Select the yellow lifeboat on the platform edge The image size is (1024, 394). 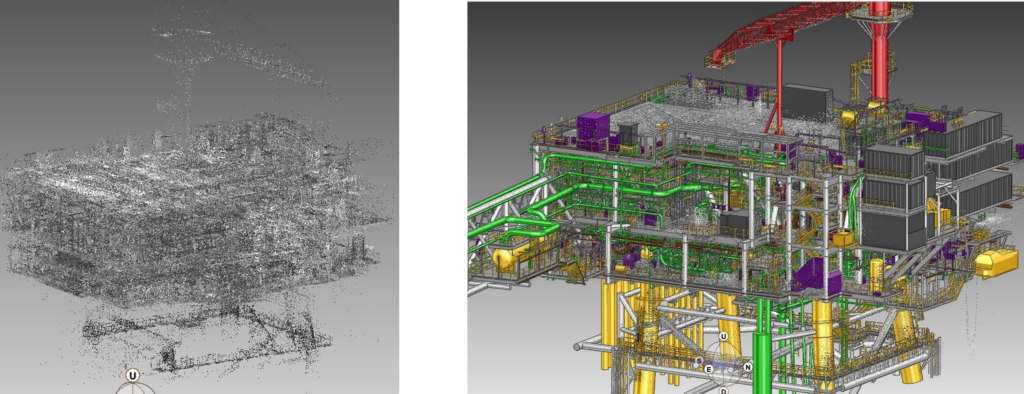coord(996,261)
